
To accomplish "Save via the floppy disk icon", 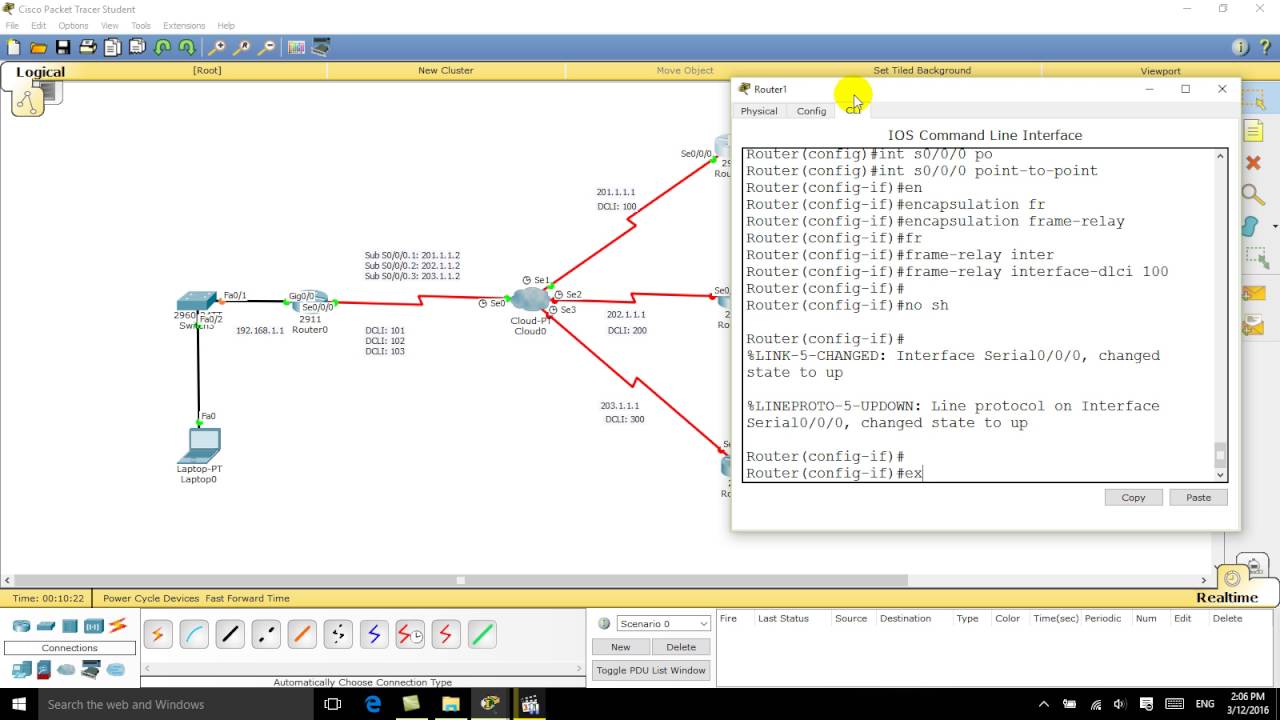I will (63, 47).
